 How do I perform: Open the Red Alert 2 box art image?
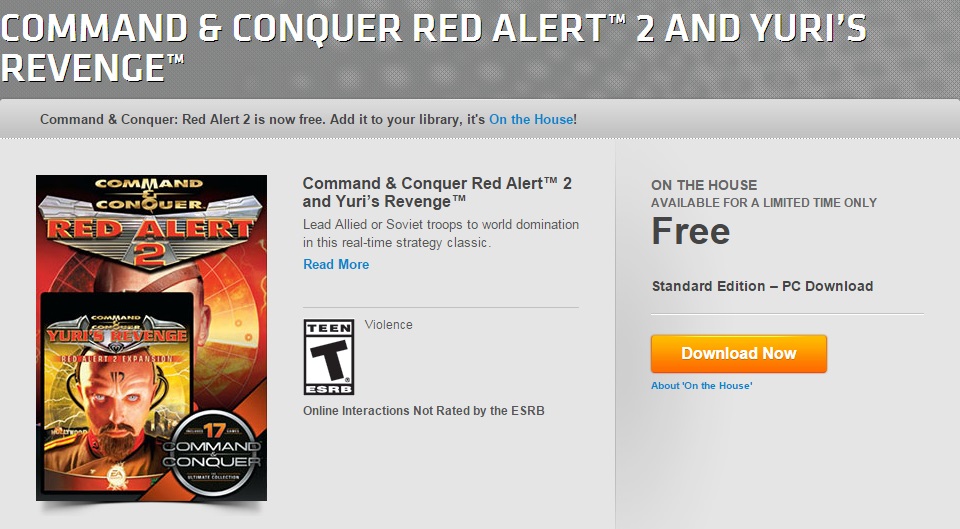(x=151, y=338)
